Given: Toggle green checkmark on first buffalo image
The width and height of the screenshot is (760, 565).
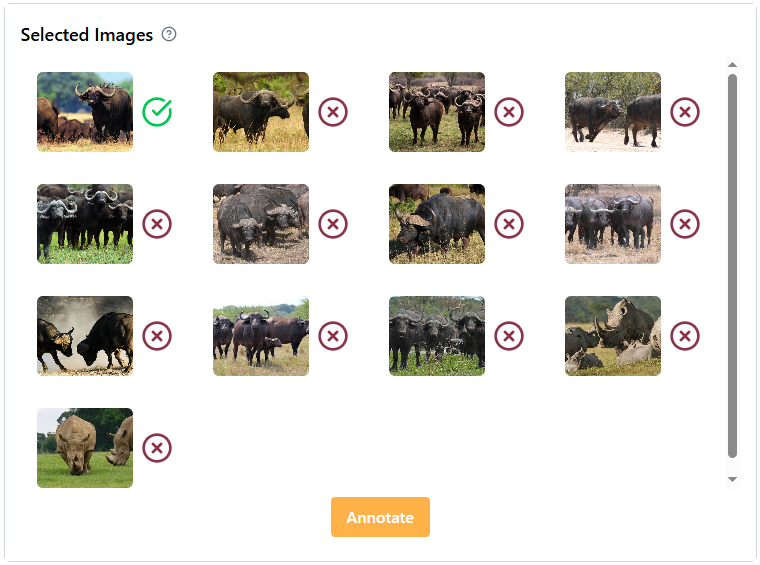Looking at the screenshot, I should coord(157,112).
